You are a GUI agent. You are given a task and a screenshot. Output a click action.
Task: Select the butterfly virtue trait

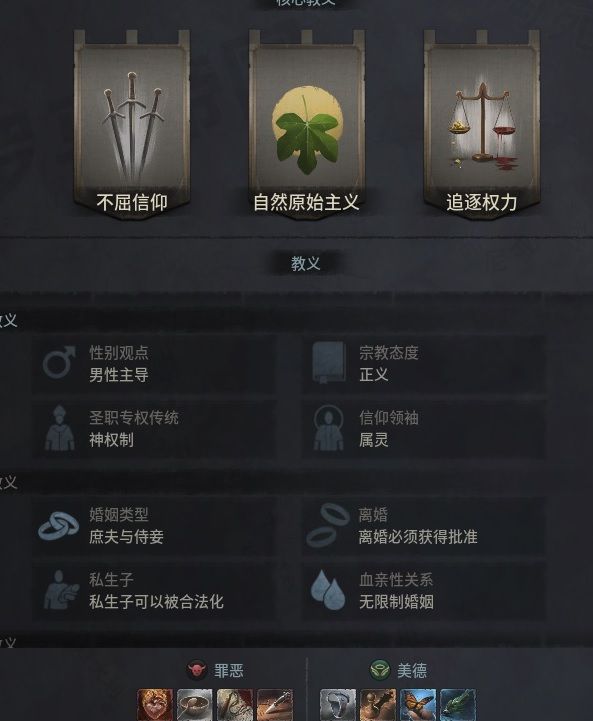418,705
